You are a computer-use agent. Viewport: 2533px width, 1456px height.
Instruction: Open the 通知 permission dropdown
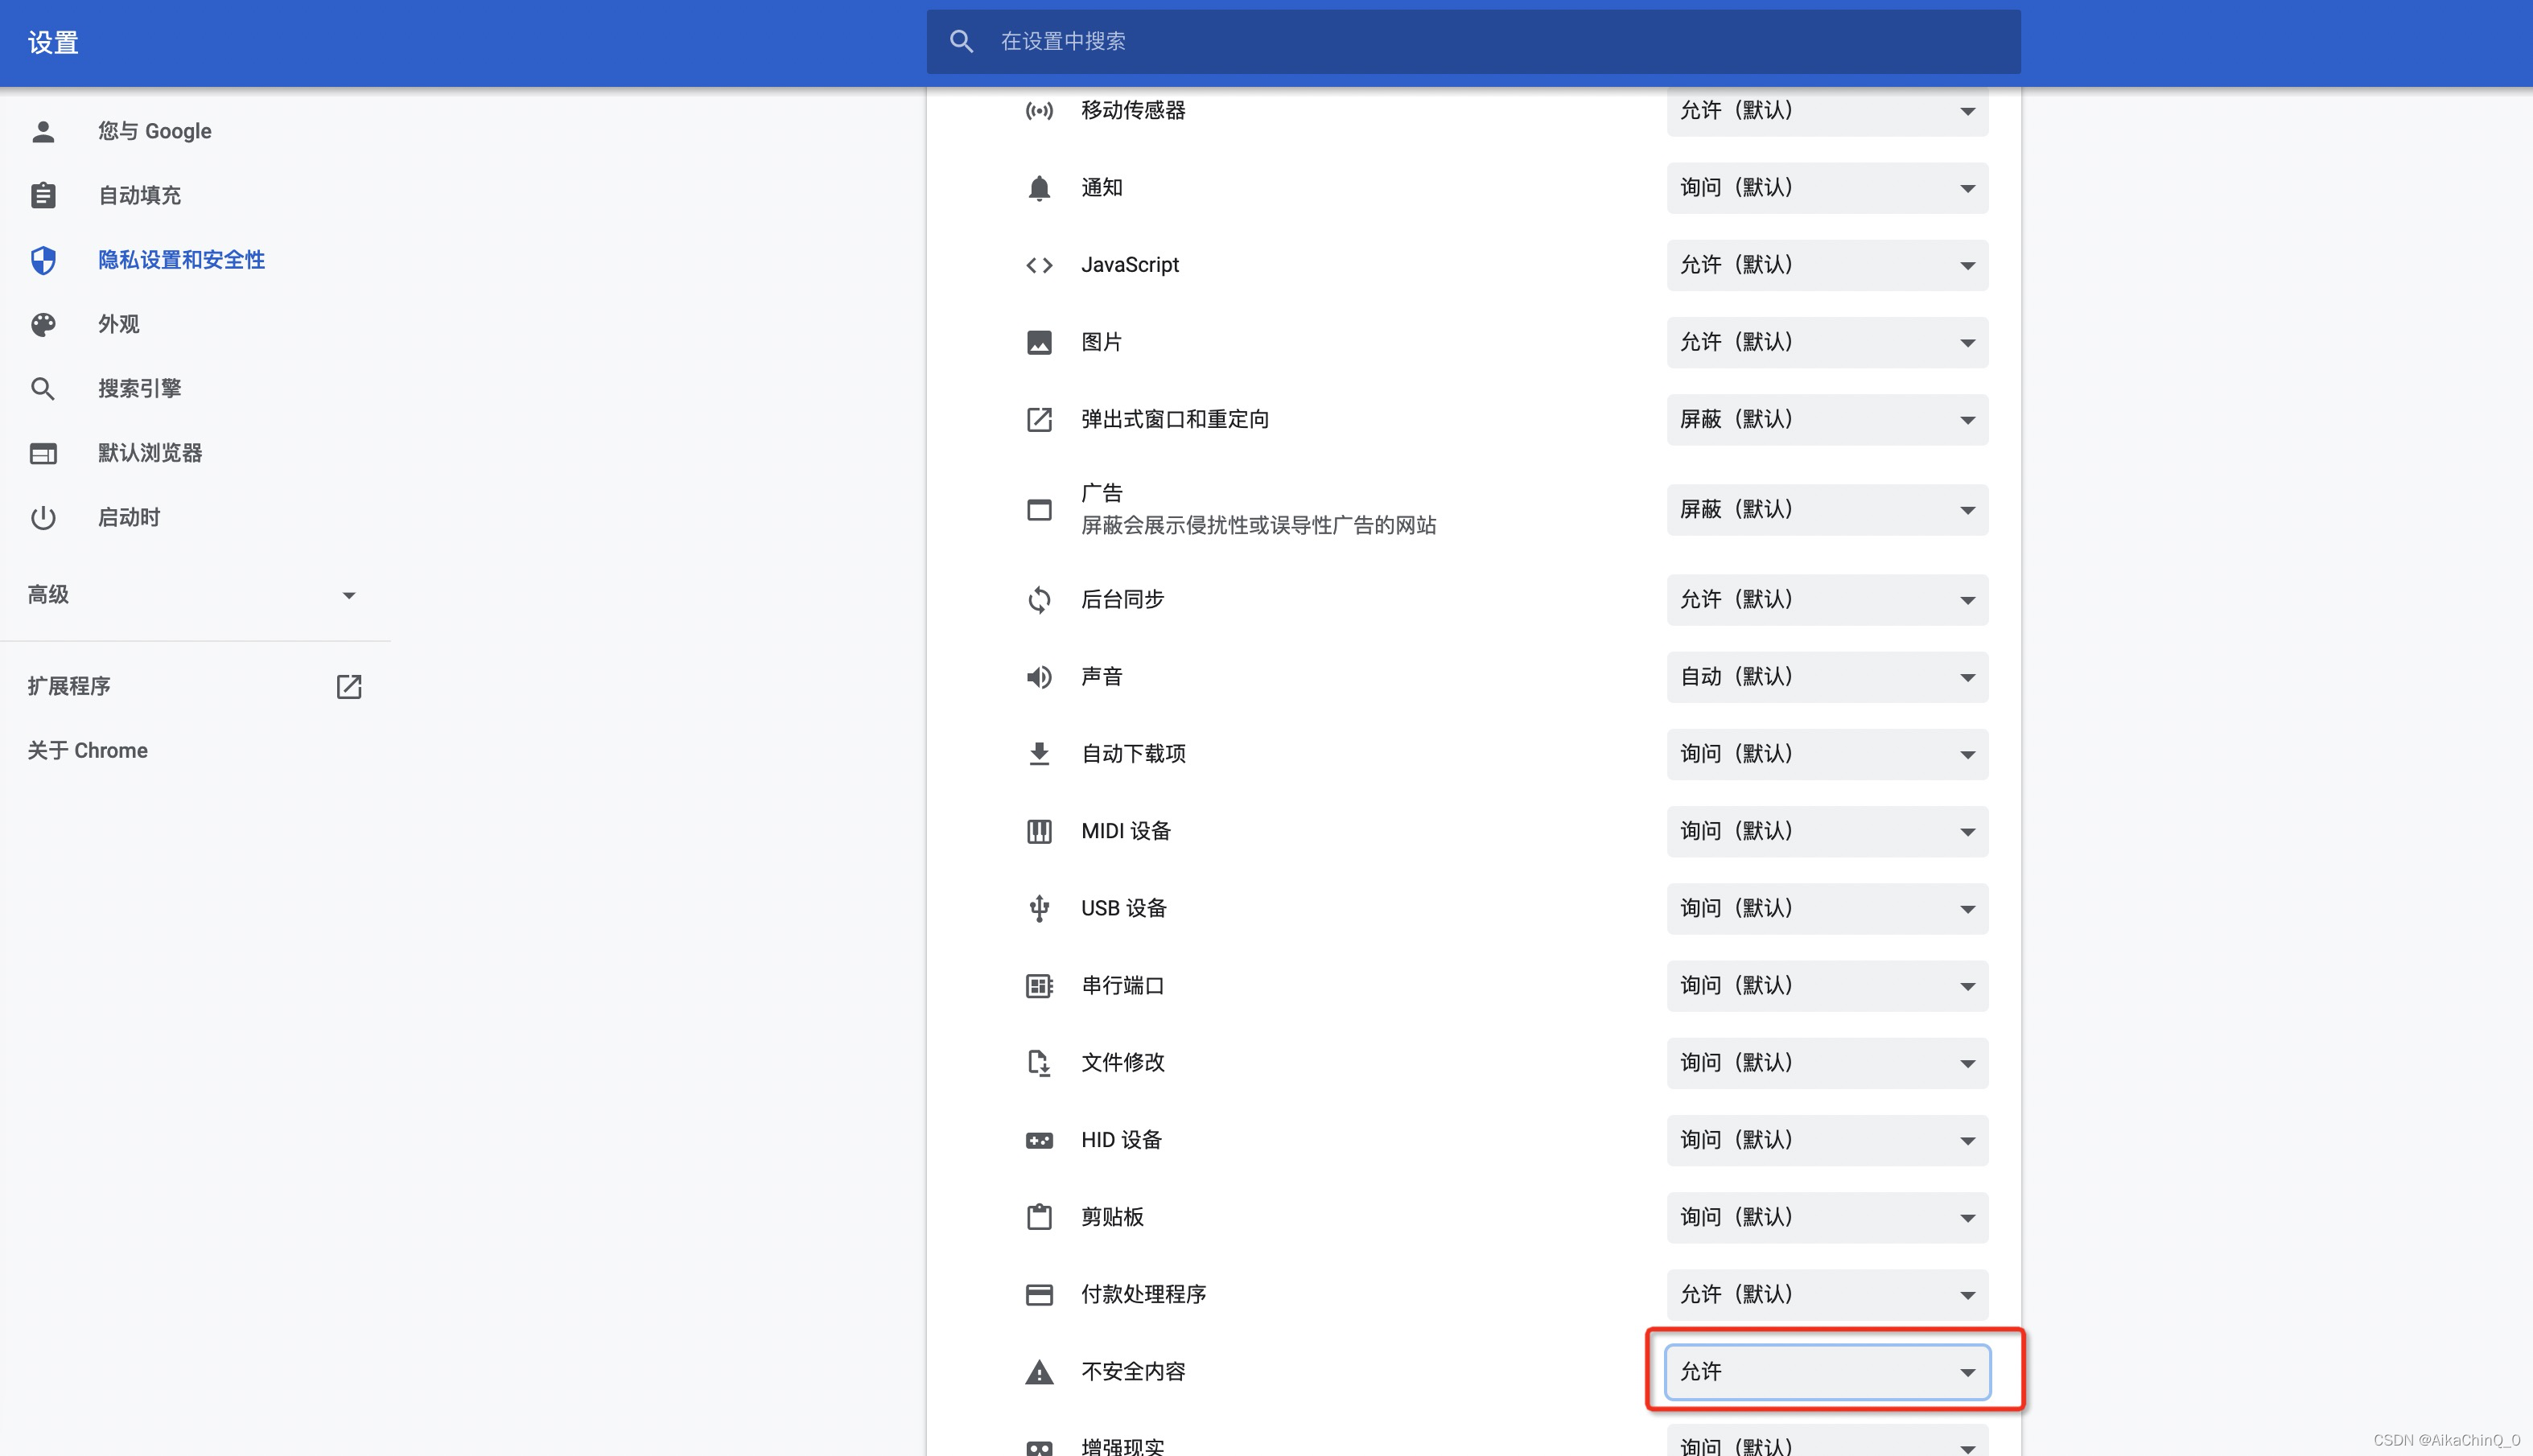pos(1826,188)
